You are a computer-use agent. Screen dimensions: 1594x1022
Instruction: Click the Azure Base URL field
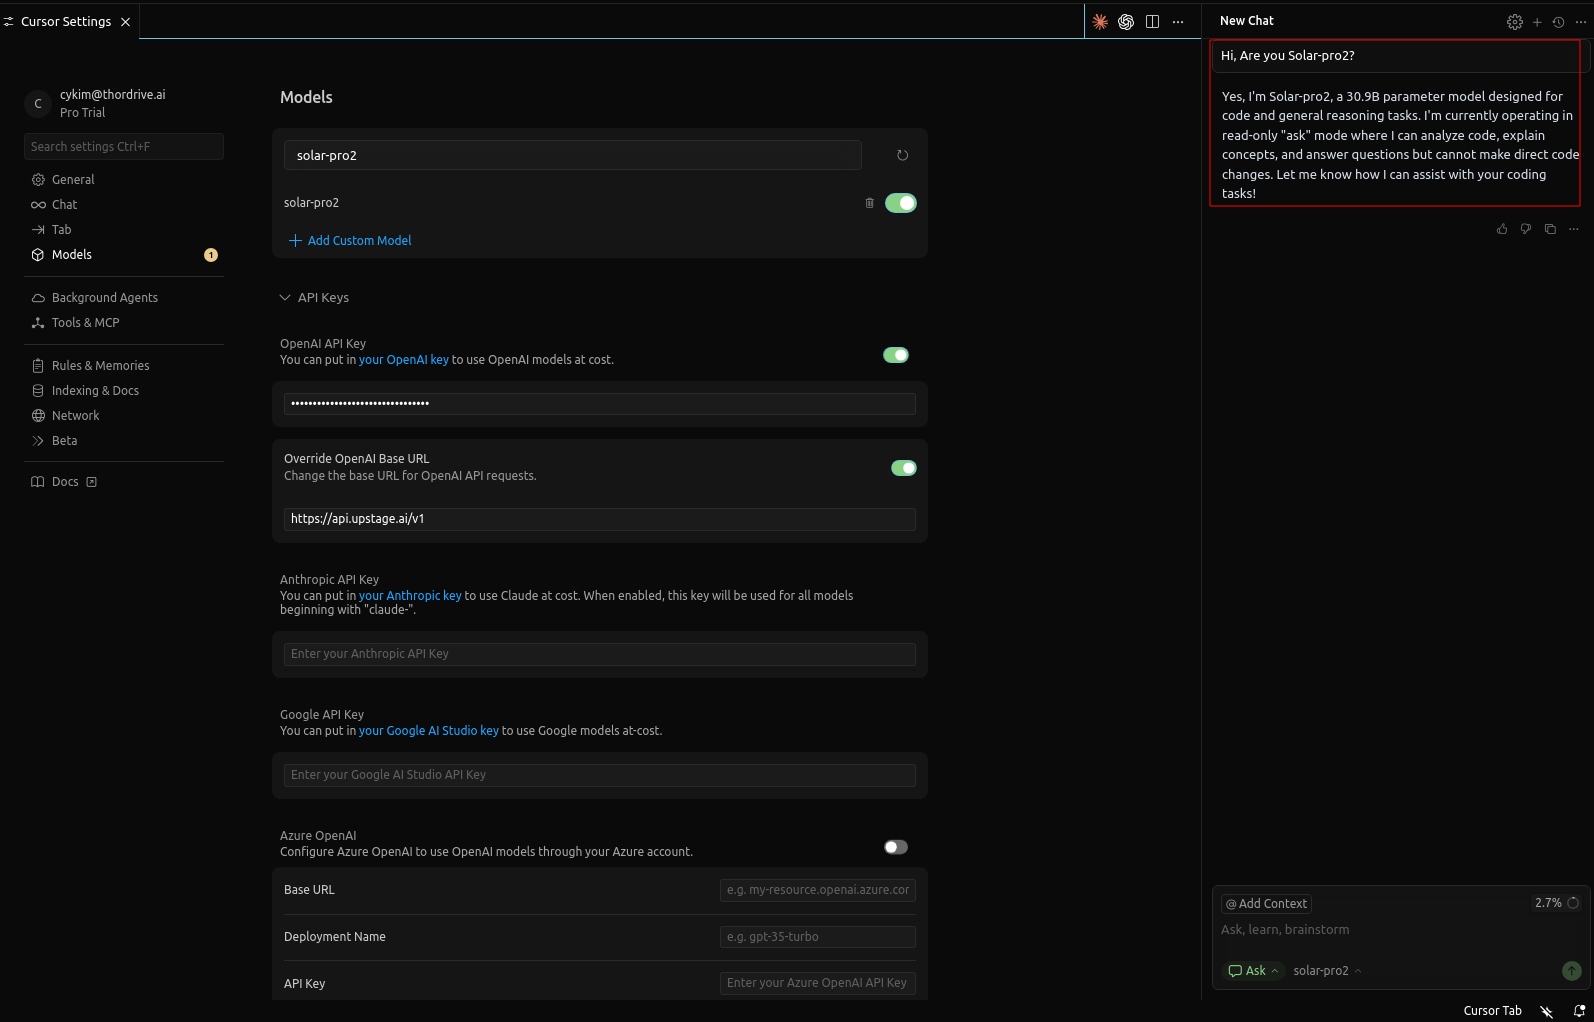tap(818, 890)
